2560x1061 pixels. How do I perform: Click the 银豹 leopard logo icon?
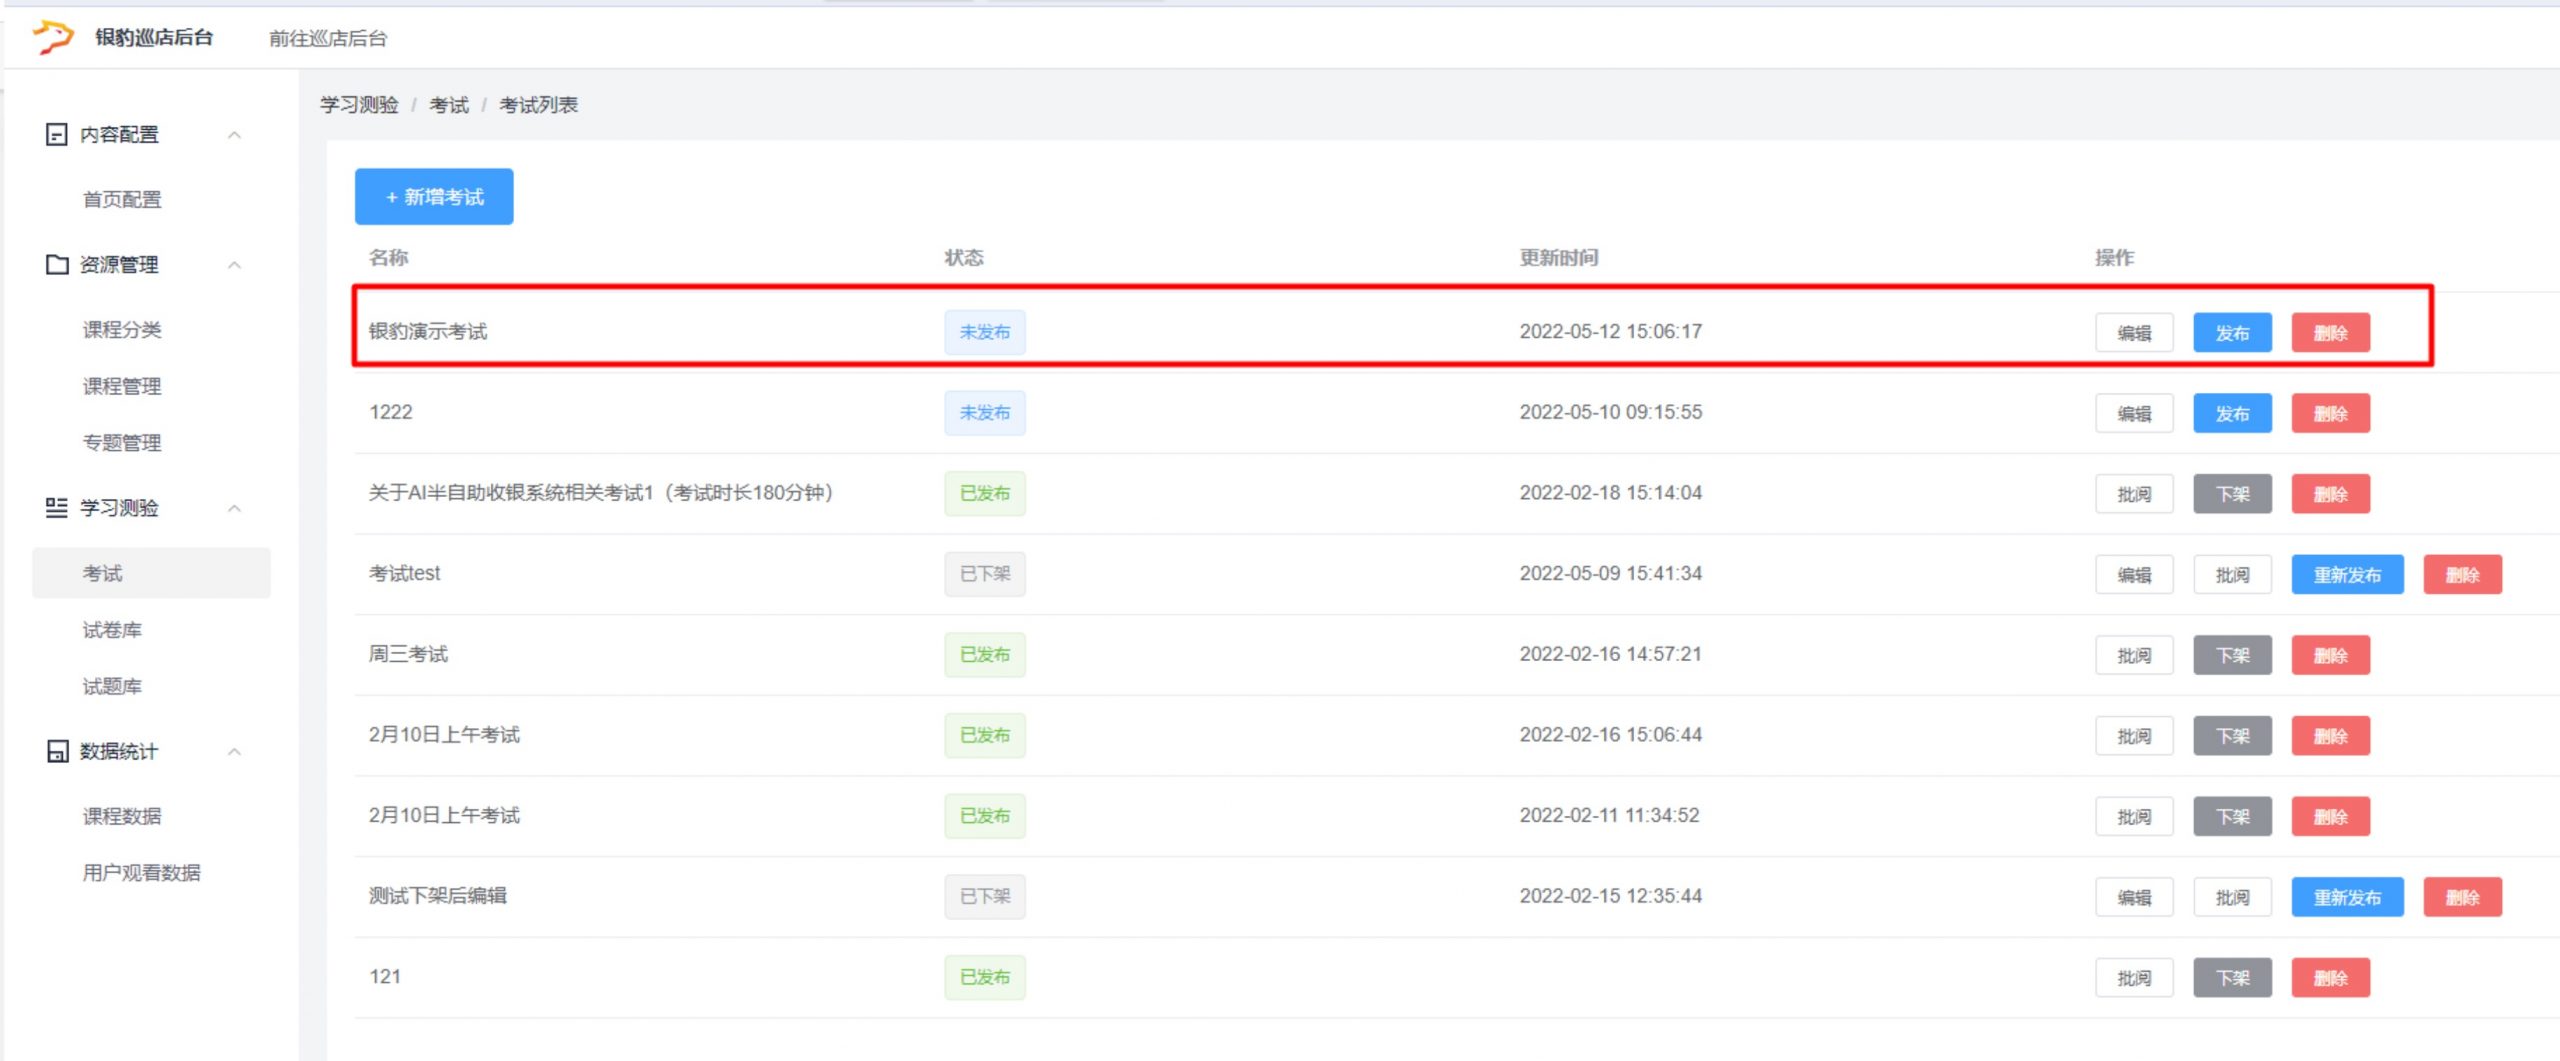53,37
